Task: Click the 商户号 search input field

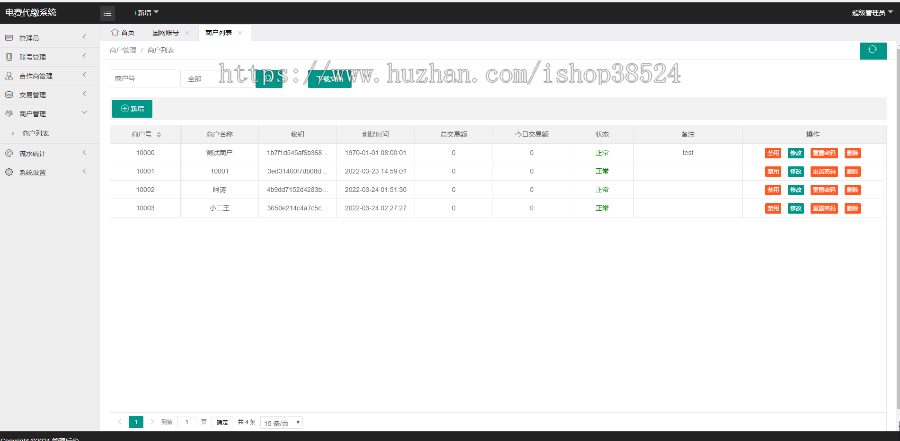Action: [144, 78]
